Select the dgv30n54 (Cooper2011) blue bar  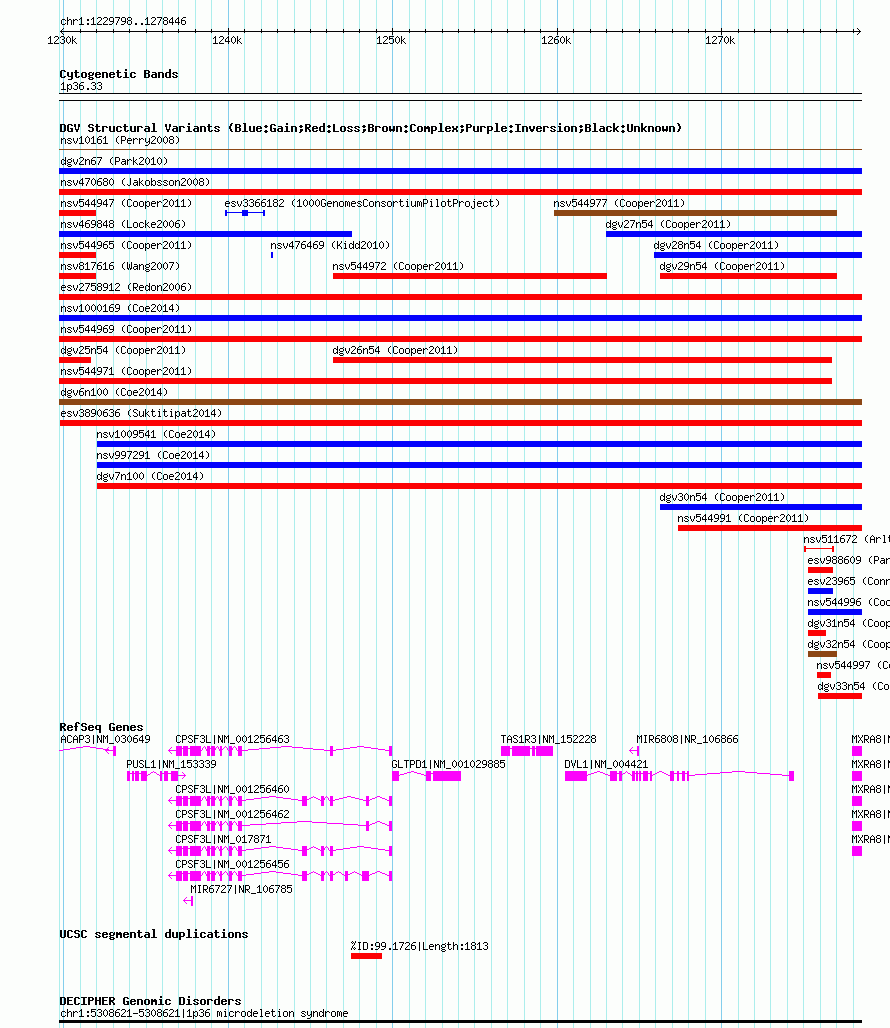761,507
